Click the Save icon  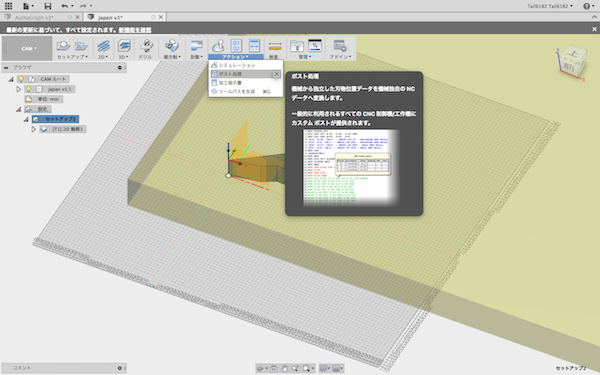[x=47, y=6]
